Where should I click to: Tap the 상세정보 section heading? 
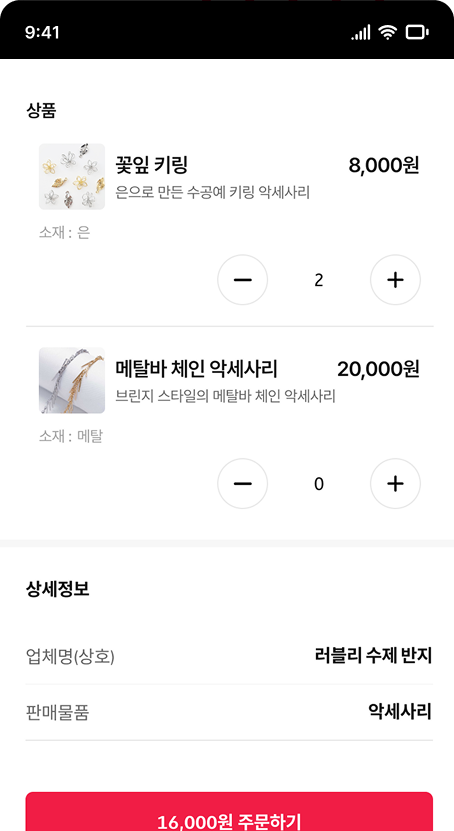(57, 588)
